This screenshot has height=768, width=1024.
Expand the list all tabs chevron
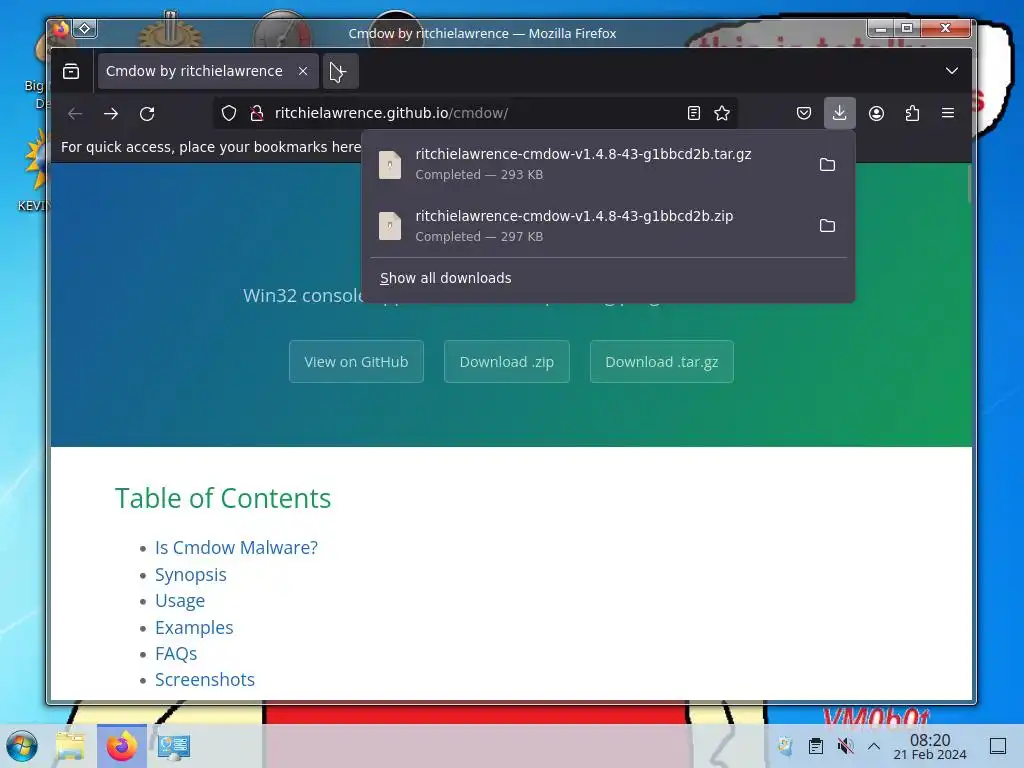pos(952,71)
